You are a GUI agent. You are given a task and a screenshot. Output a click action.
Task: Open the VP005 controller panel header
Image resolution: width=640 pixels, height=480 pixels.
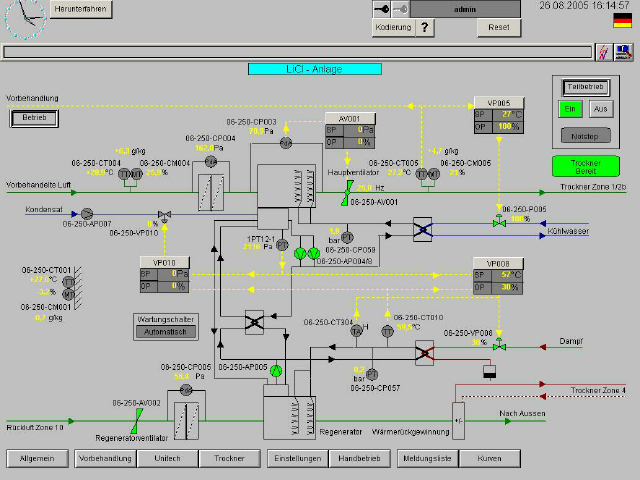pos(499,103)
